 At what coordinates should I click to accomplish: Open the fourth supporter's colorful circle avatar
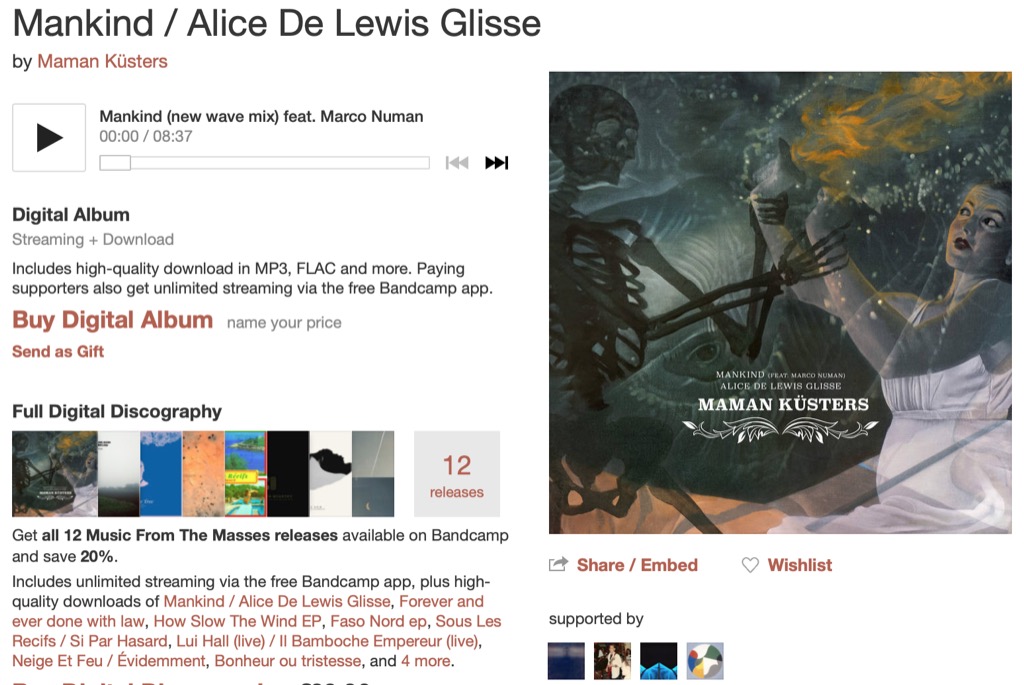click(x=705, y=661)
